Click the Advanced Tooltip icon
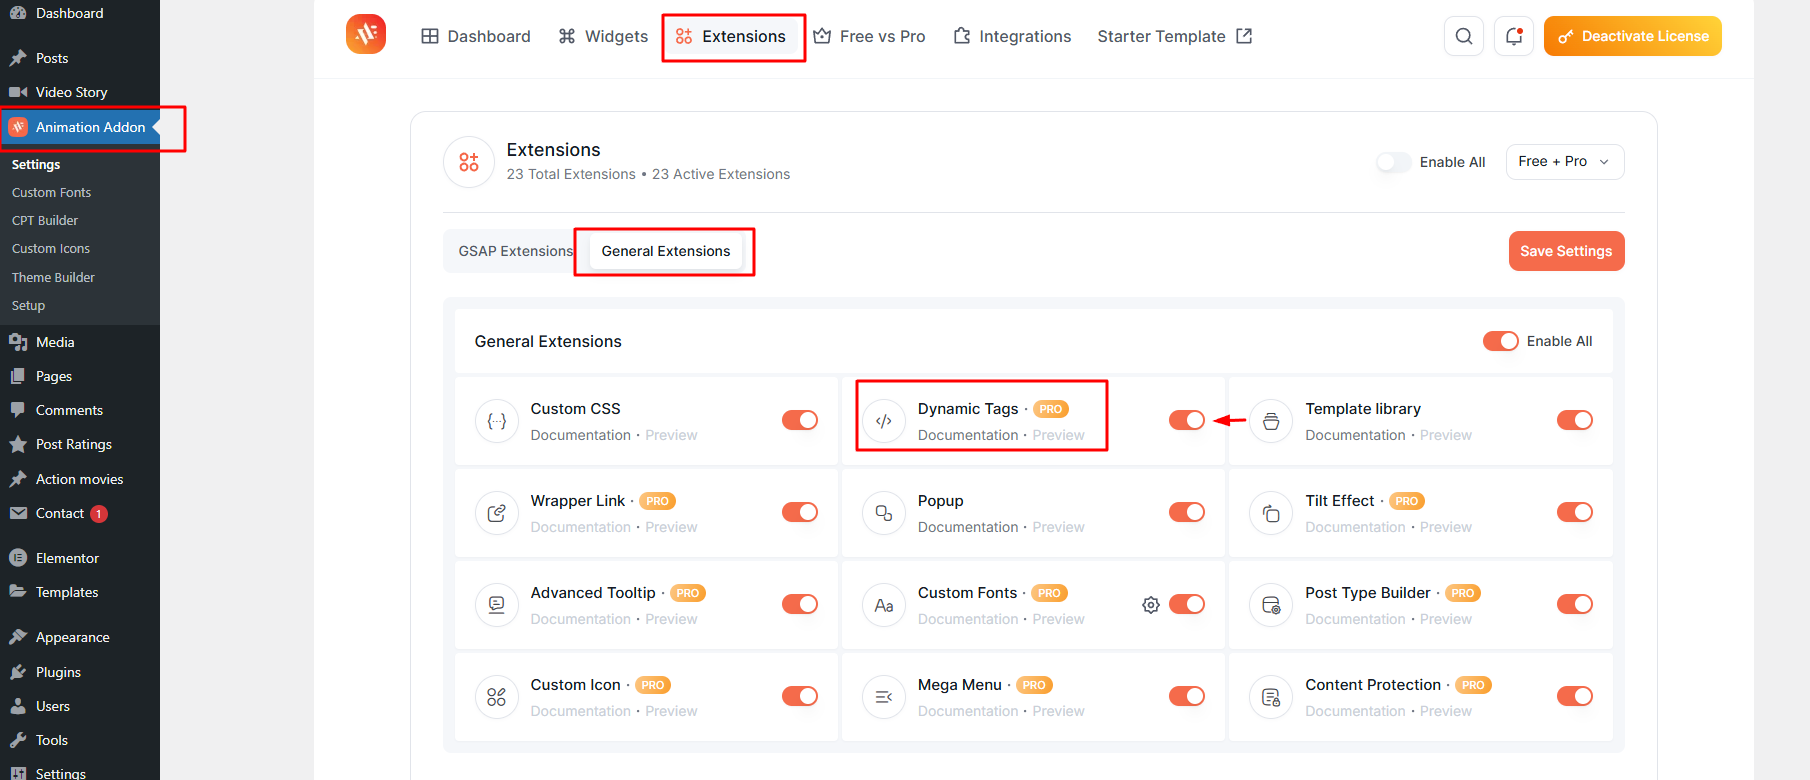Viewport: 1810px width, 780px height. click(x=497, y=605)
